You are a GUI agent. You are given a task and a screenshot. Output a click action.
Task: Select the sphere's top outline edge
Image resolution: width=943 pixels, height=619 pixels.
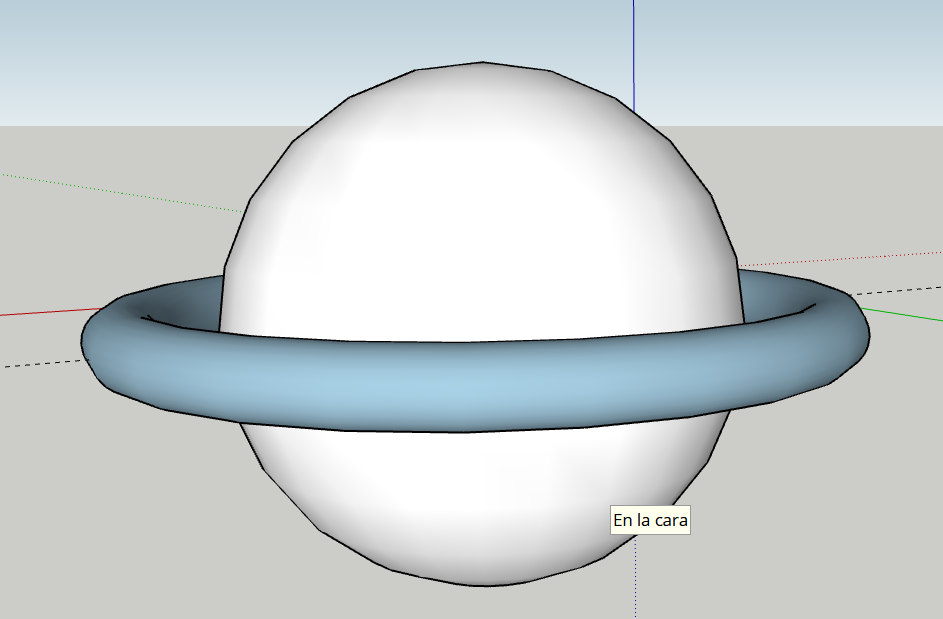coord(480,62)
